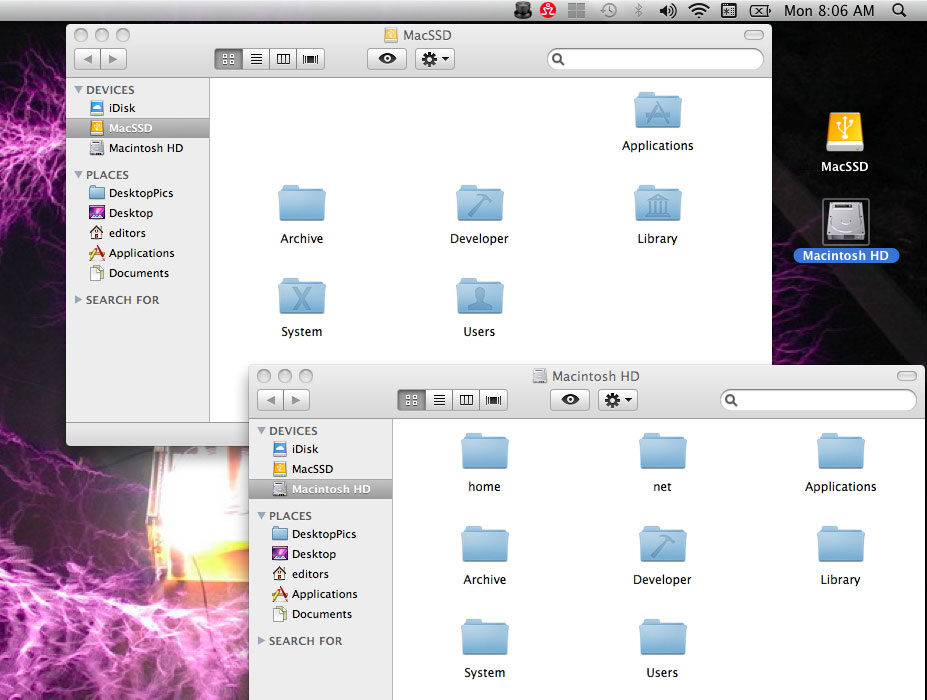Switch Macintosh HD window to list view
The width and height of the screenshot is (927, 700).
tap(439, 400)
